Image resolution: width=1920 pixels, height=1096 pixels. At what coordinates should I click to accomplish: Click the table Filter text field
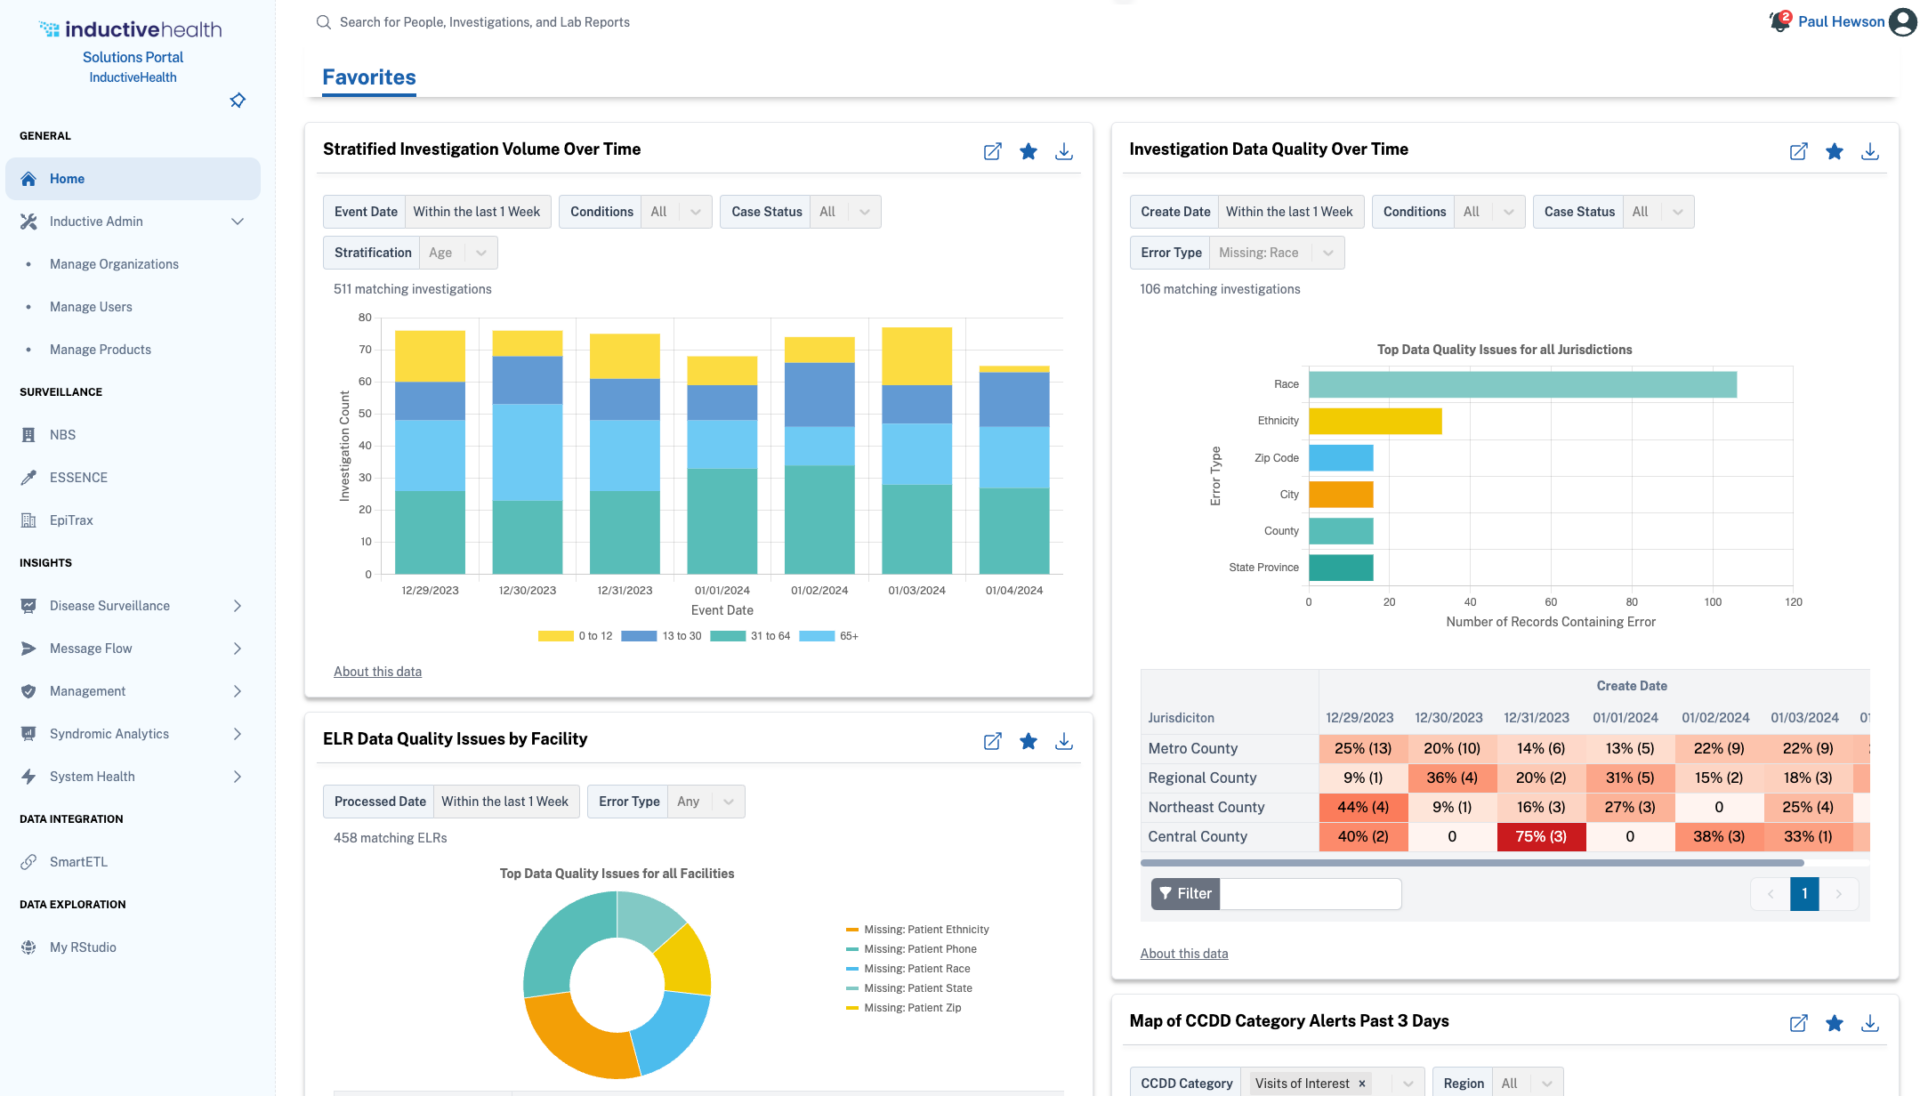1311,894
